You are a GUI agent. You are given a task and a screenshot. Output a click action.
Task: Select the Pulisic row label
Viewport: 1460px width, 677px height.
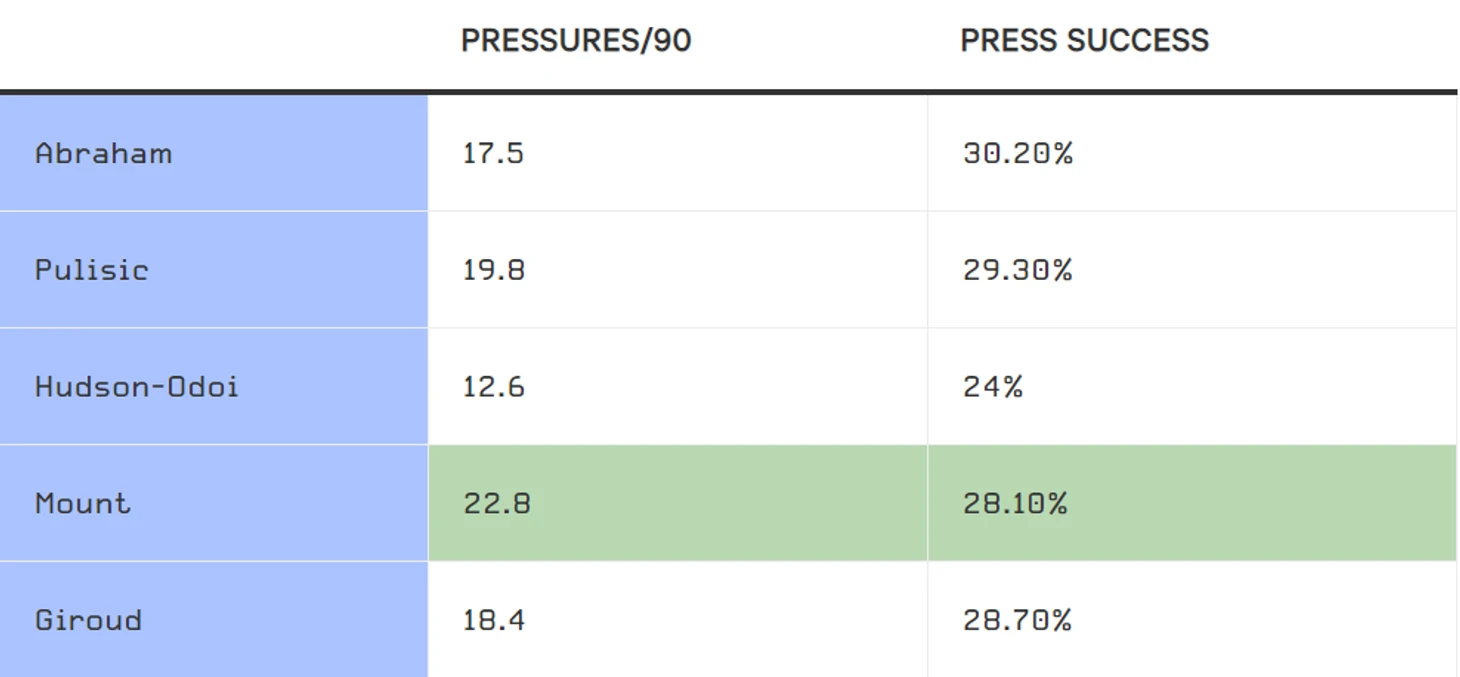click(91, 270)
